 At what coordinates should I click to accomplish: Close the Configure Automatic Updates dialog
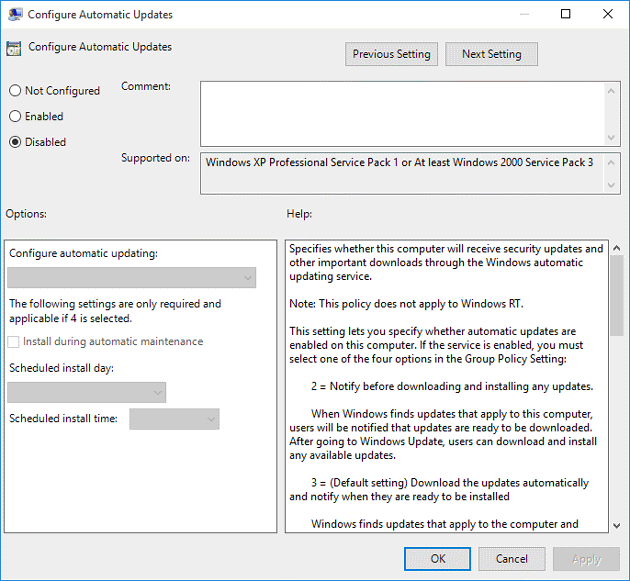608,15
